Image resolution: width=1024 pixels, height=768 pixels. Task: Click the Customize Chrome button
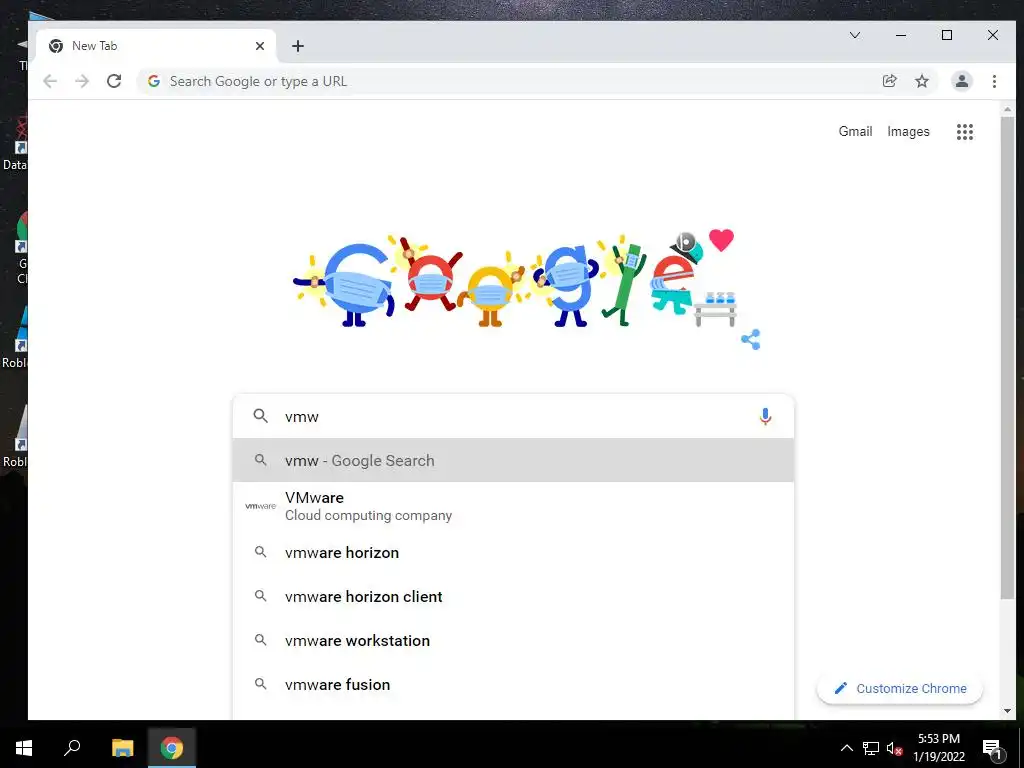coord(900,688)
